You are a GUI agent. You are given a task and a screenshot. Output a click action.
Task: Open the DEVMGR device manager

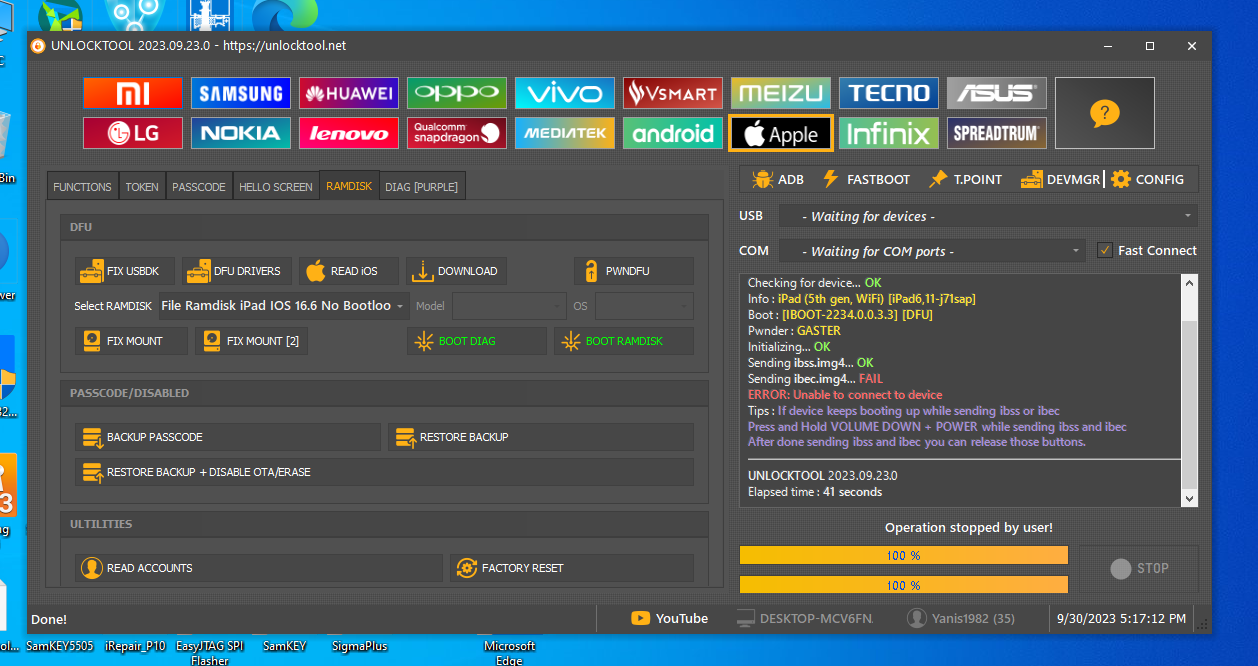click(x=1060, y=179)
